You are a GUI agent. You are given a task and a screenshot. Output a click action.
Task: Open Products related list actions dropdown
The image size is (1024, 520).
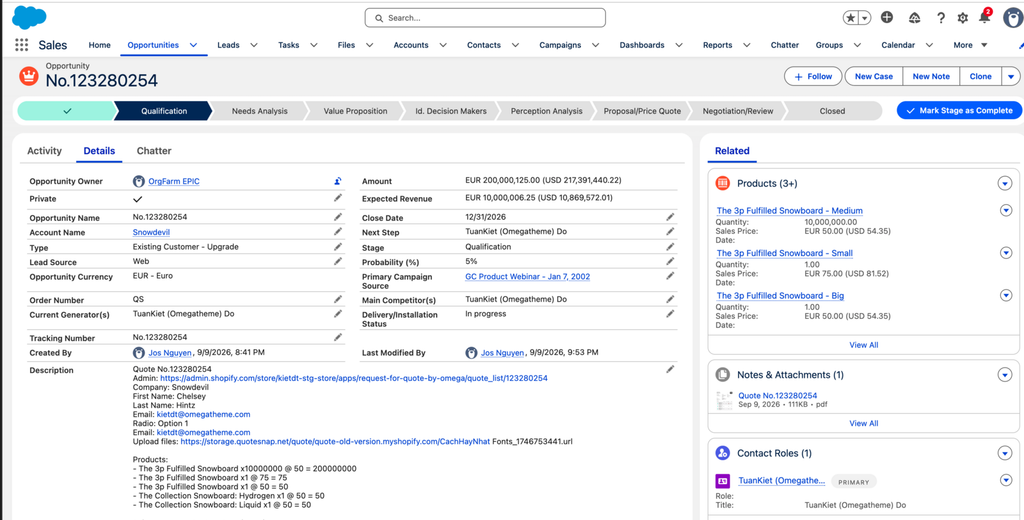point(1005,184)
